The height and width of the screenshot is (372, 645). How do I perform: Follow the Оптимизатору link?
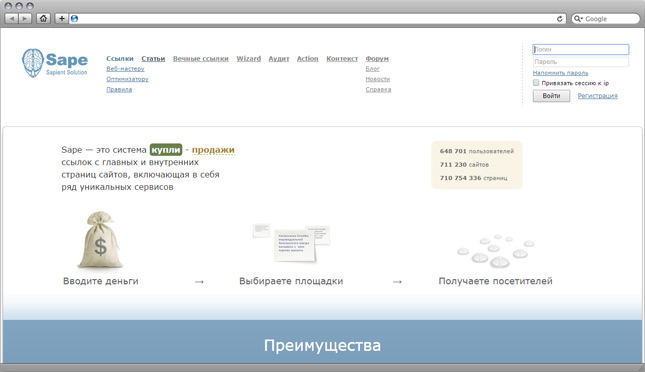coord(128,79)
